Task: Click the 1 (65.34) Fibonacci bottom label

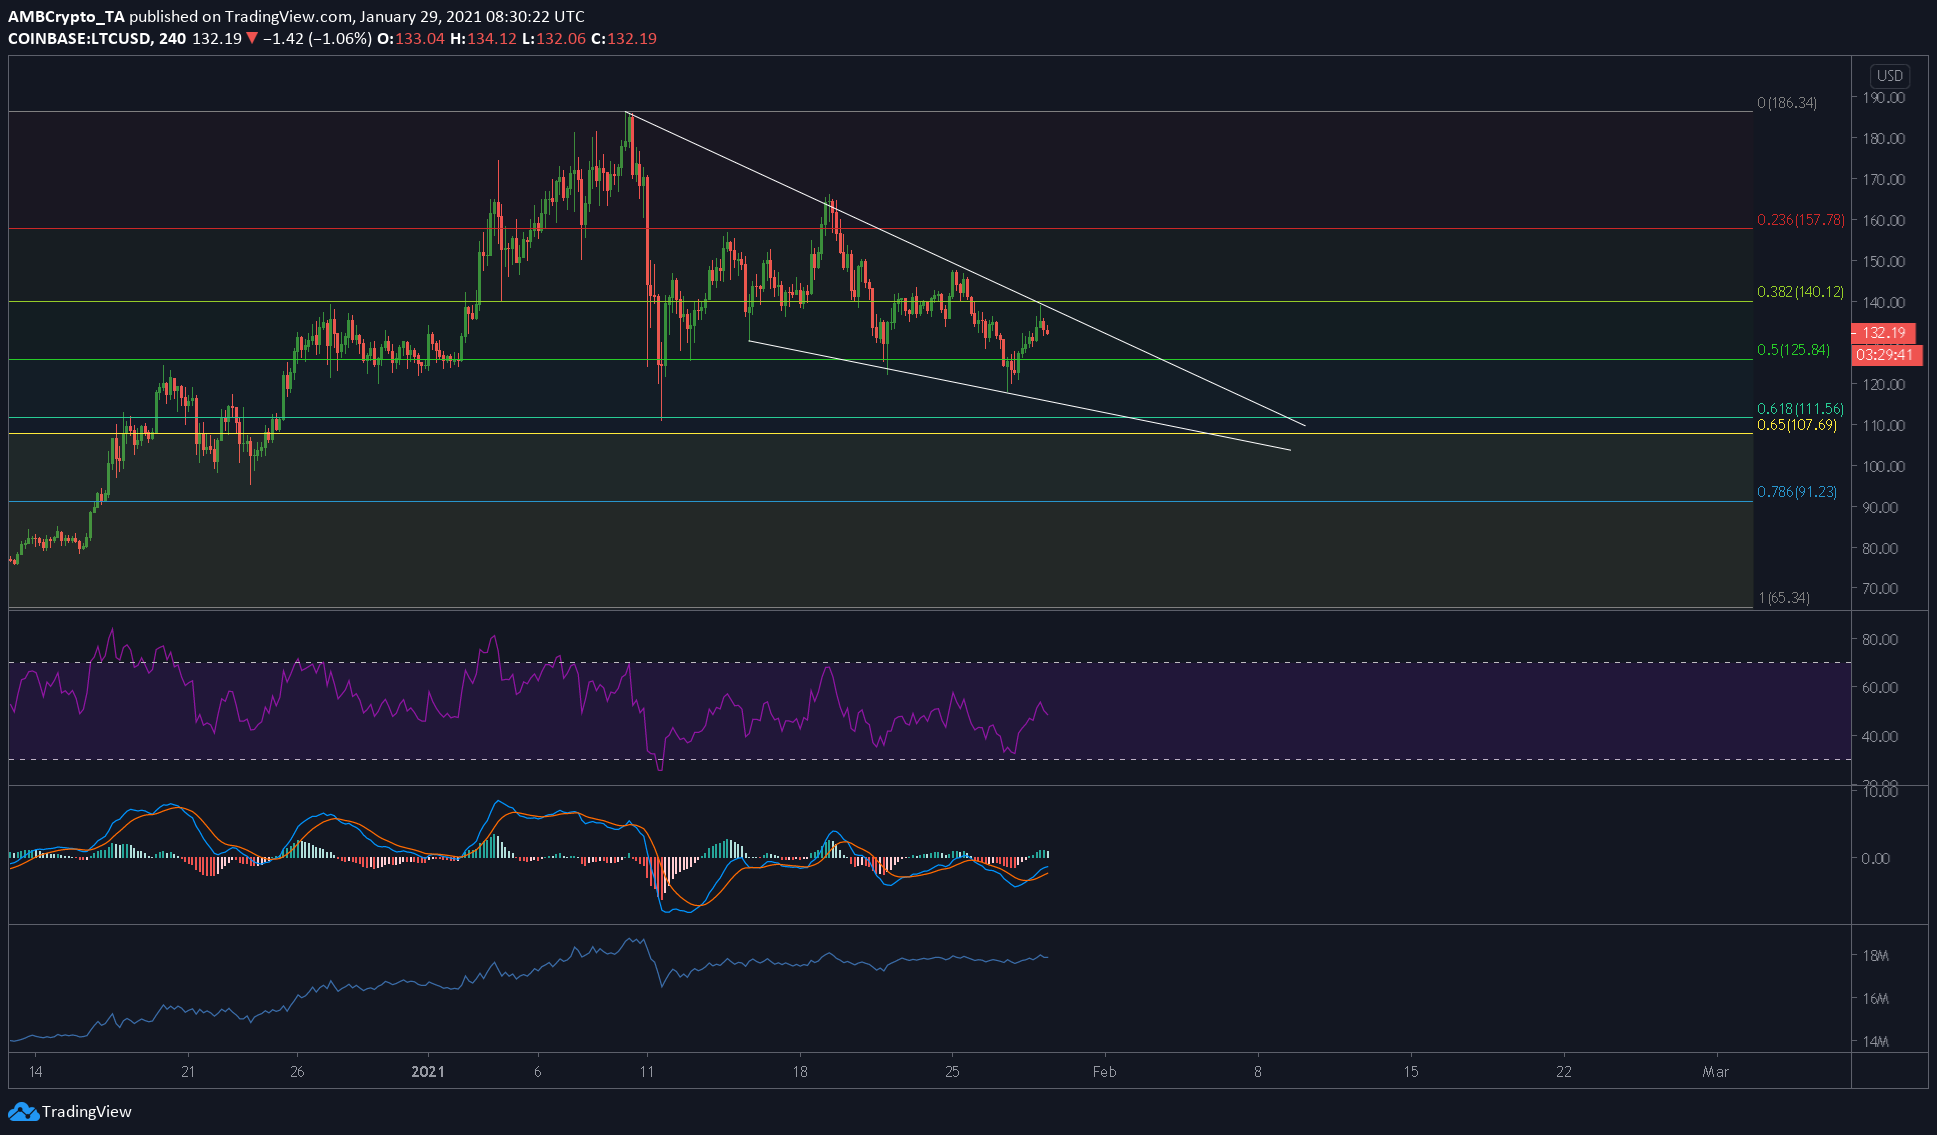Action: [x=1784, y=598]
